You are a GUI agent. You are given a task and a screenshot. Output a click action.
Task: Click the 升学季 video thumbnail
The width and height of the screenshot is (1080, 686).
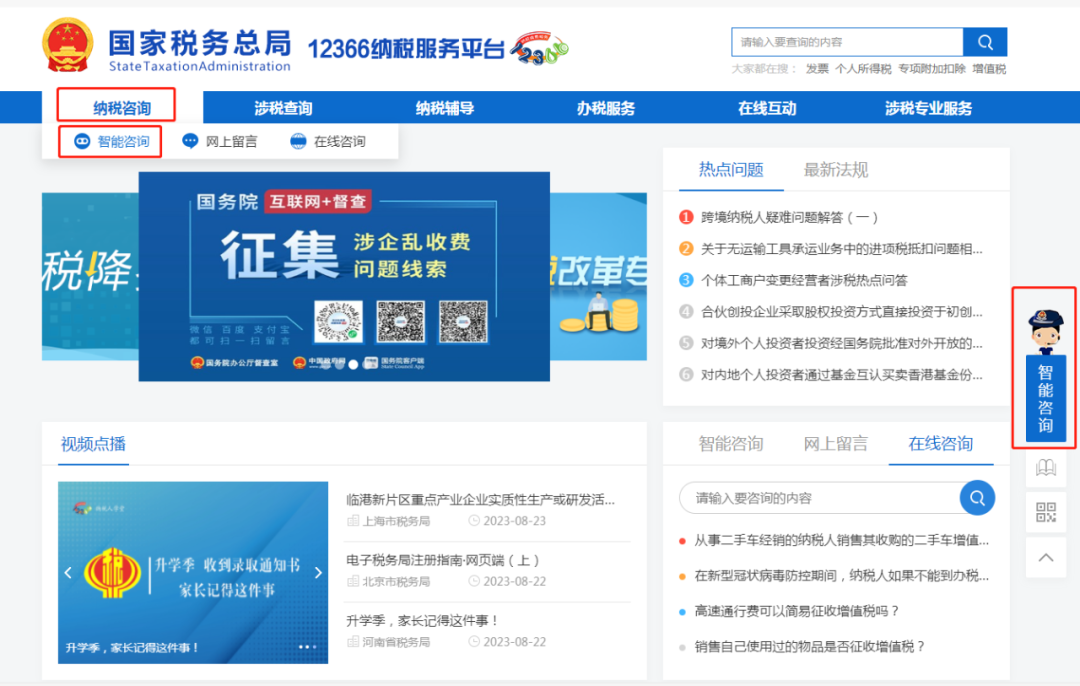click(193, 572)
